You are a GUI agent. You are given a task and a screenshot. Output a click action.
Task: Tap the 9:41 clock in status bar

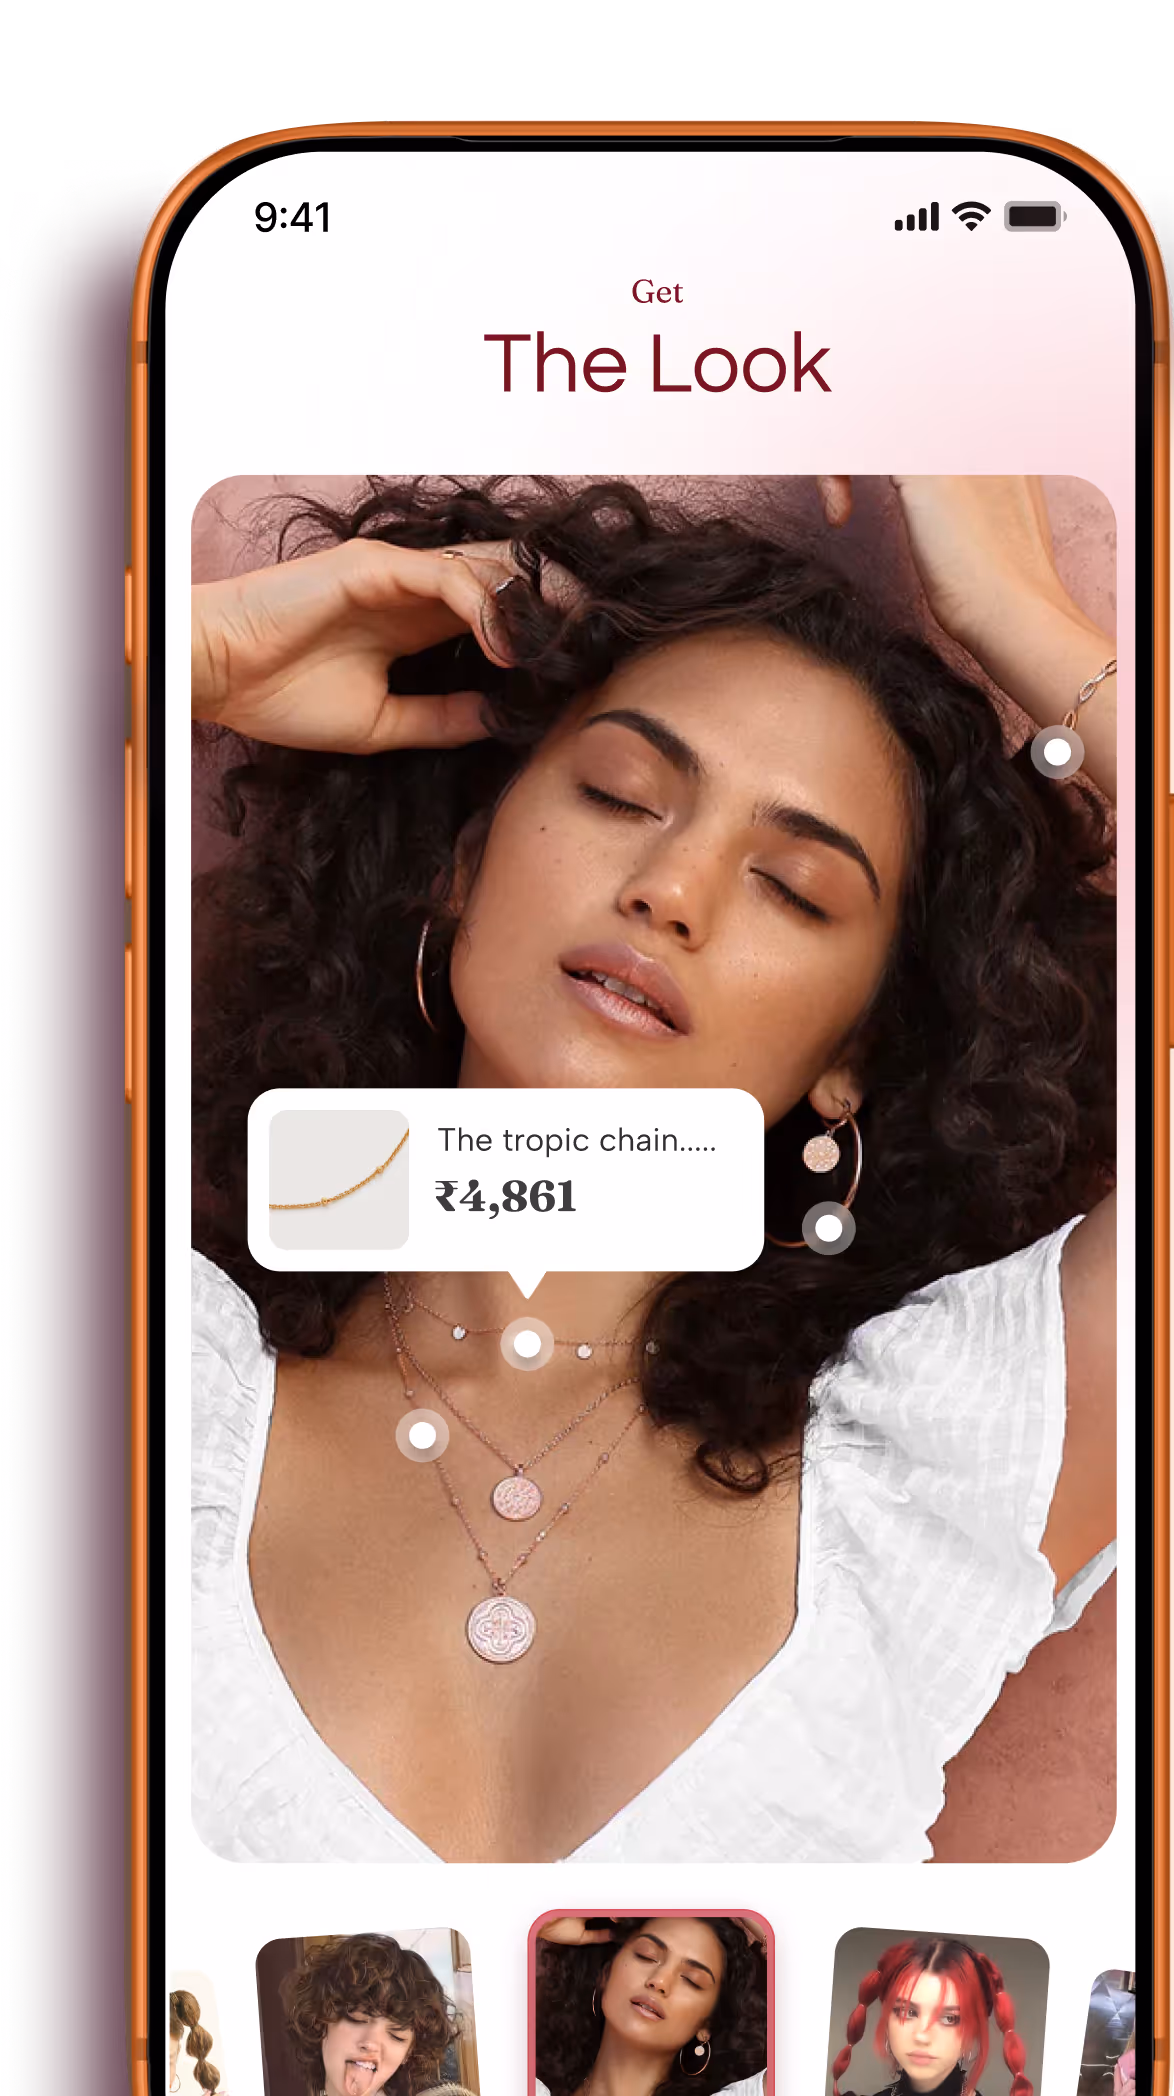[292, 217]
